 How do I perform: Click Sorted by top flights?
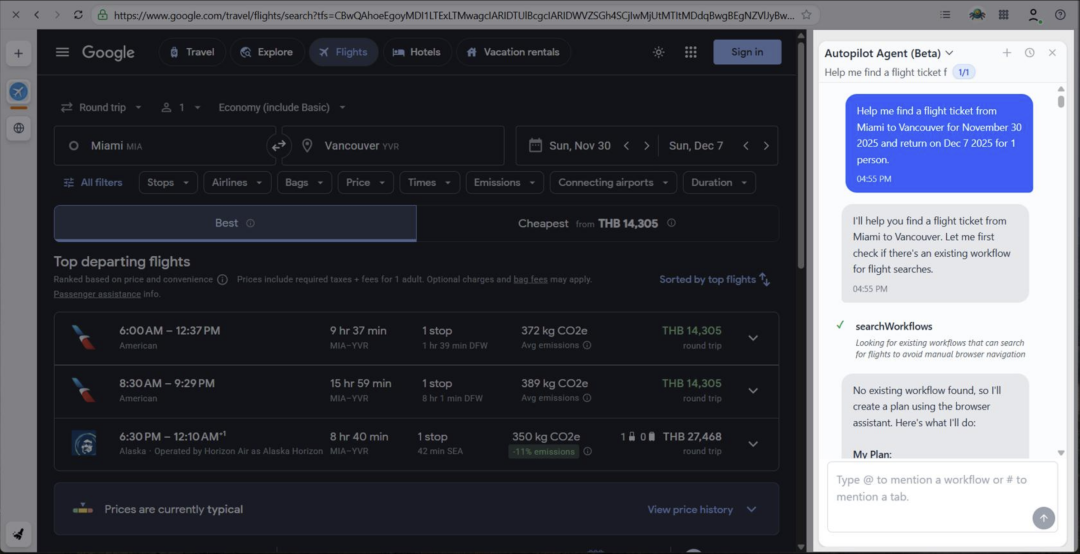(707, 279)
